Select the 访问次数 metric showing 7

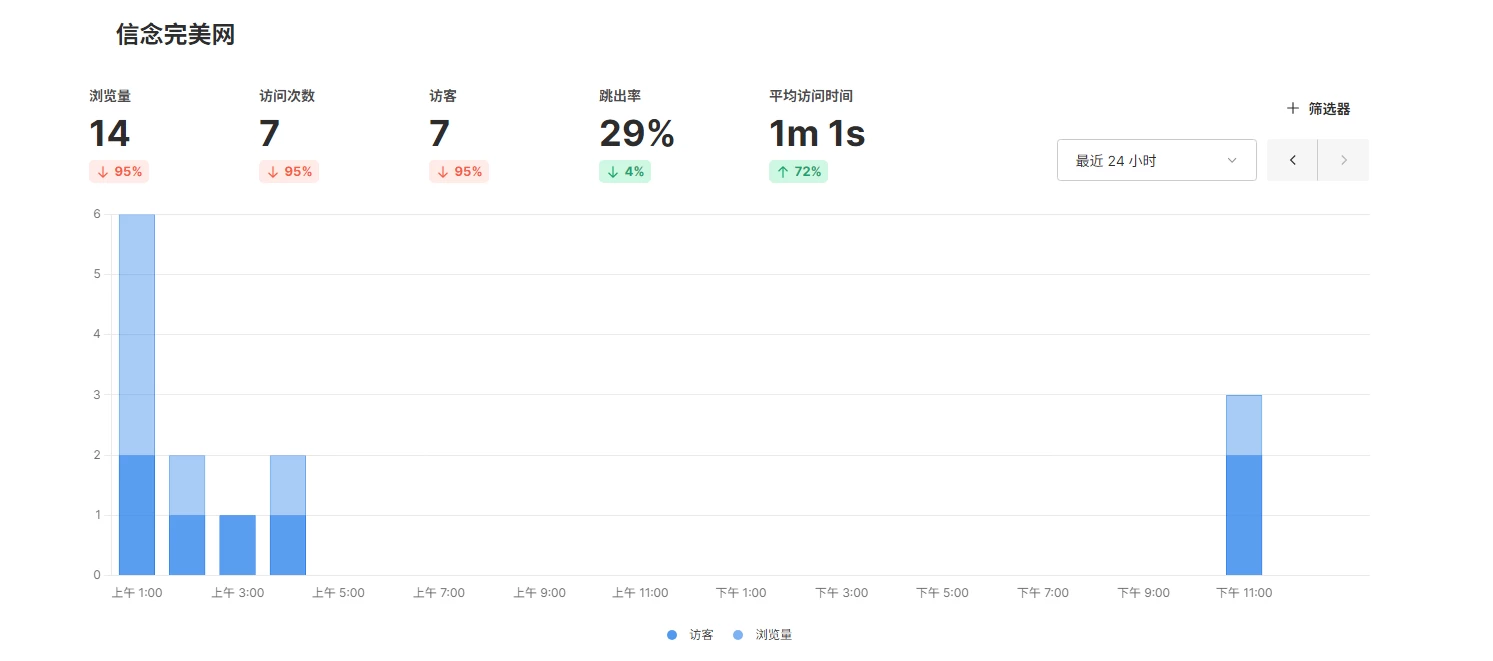[269, 133]
